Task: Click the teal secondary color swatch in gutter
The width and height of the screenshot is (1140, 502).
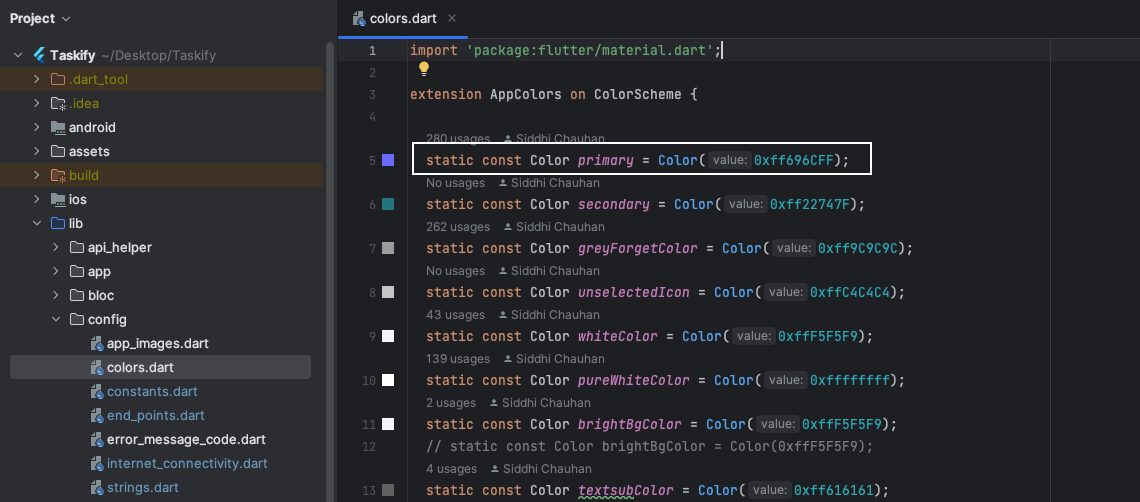Action: coord(388,204)
